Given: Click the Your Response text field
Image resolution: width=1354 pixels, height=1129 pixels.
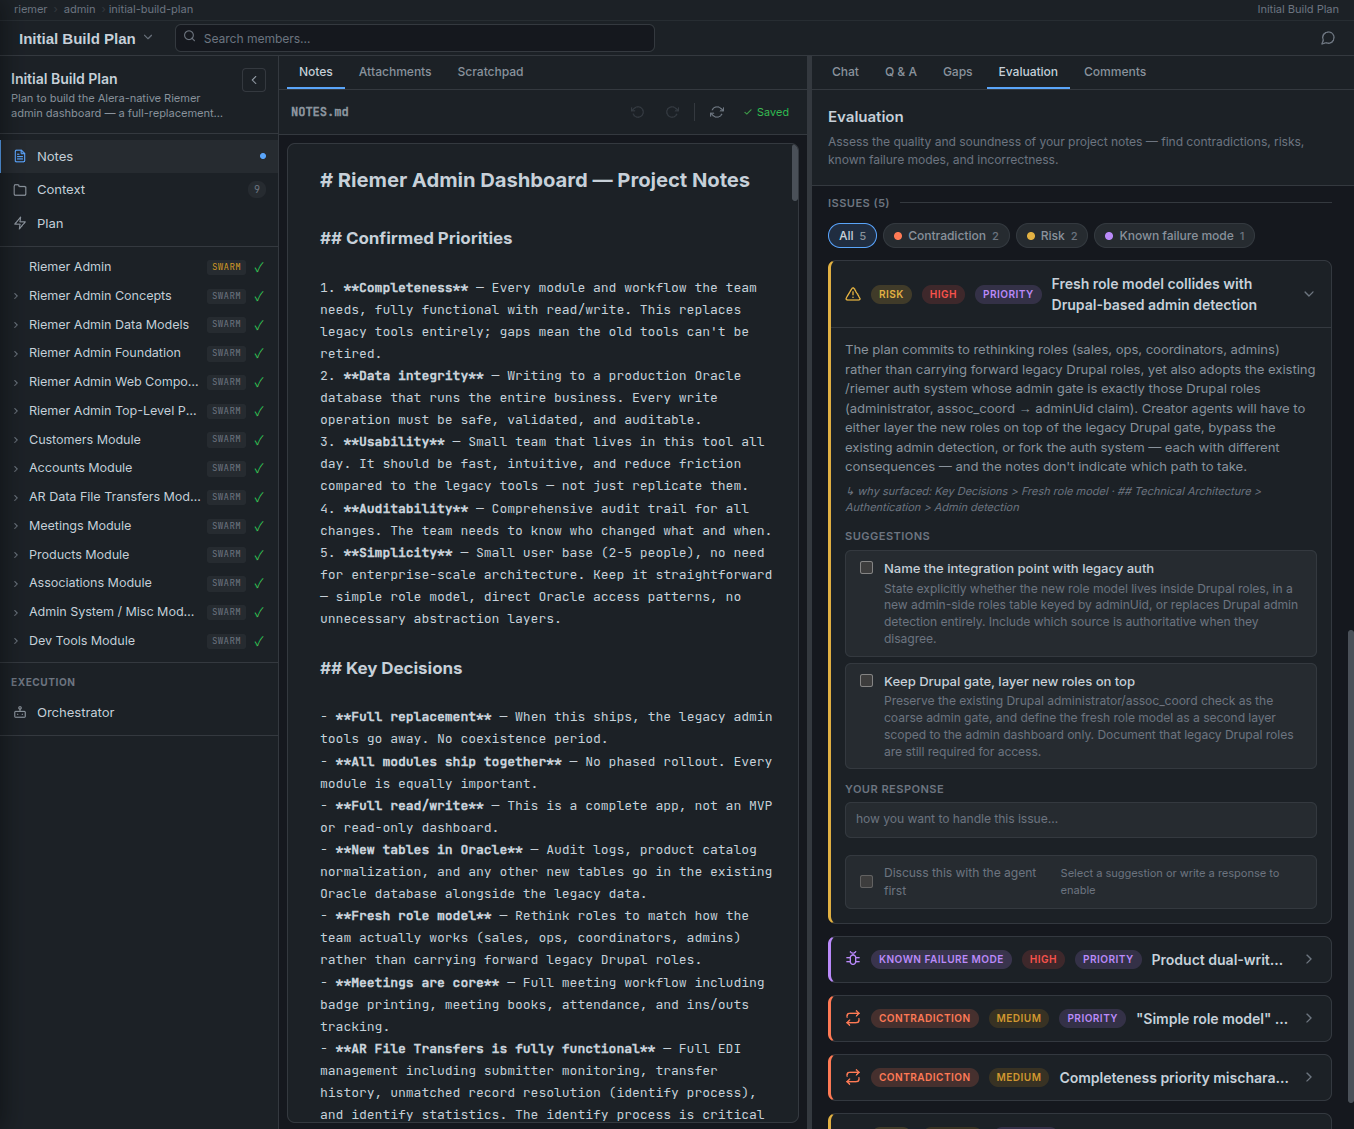Looking at the screenshot, I should [1080, 819].
